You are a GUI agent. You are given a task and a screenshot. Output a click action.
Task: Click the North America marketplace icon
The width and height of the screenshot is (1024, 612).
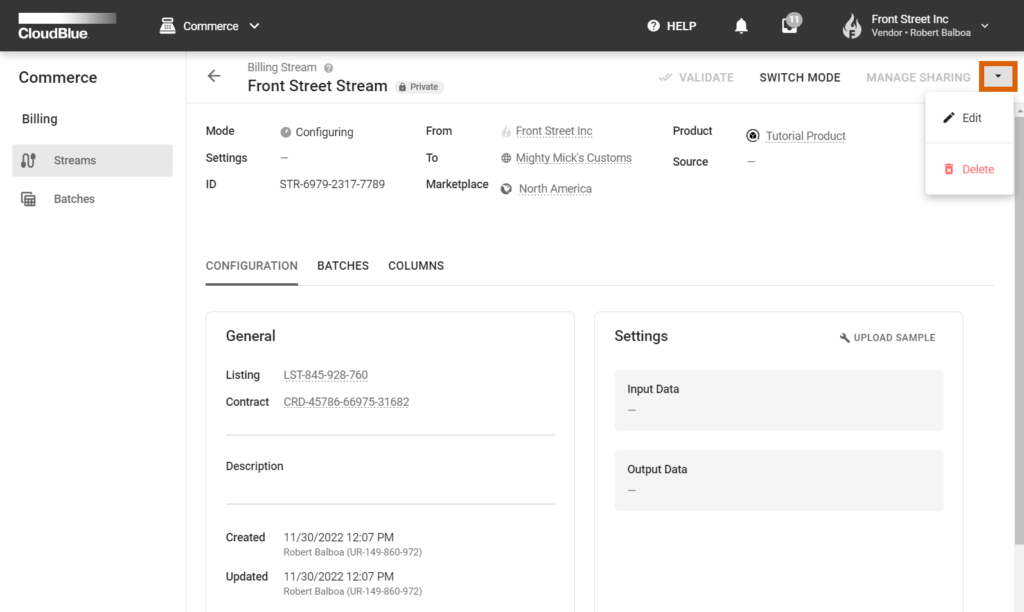tap(506, 189)
